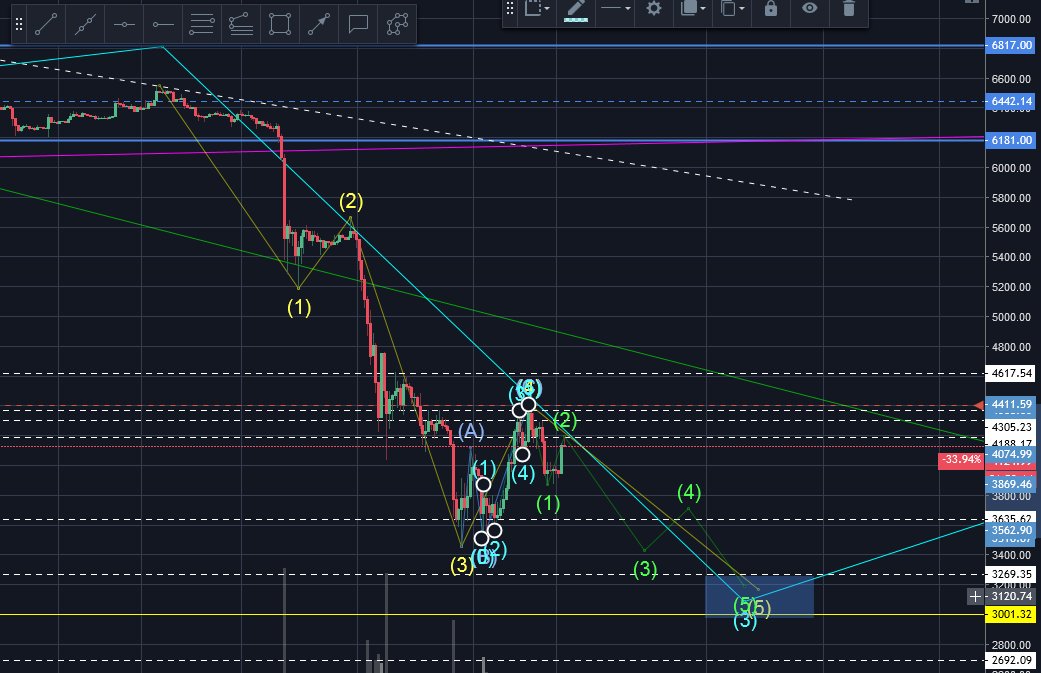This screenshot has width=1041, height=673.
Task: Hide the selected drawing with eye icon
Action: (809, 9)
